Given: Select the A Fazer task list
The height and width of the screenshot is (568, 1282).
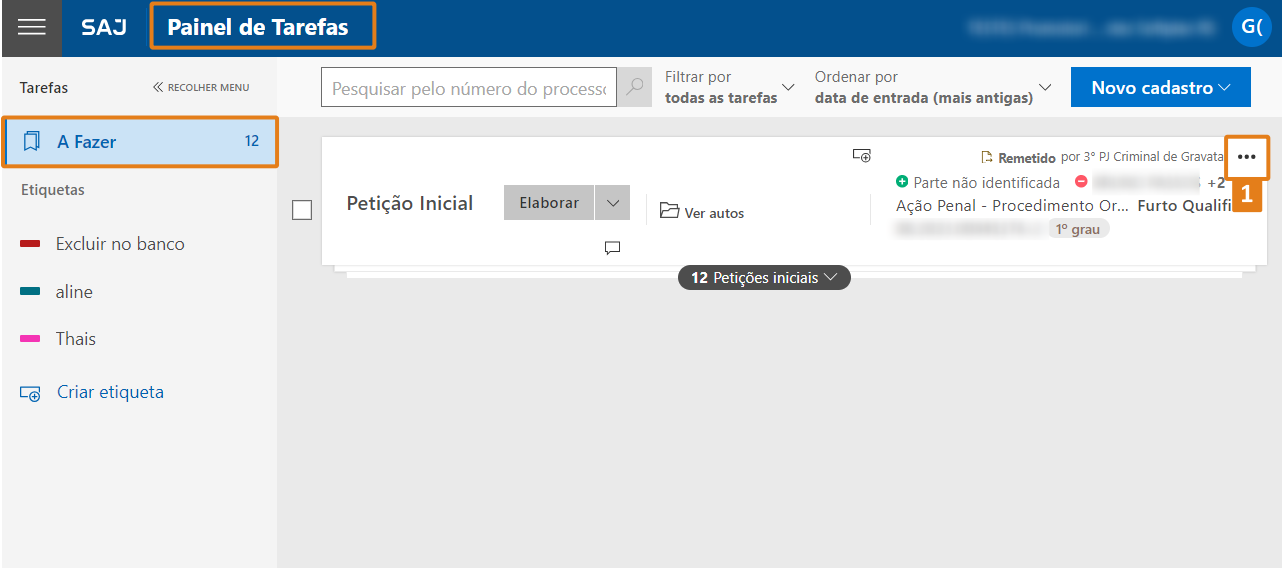Looking at the screenshot, I should [x=140, y=142].
